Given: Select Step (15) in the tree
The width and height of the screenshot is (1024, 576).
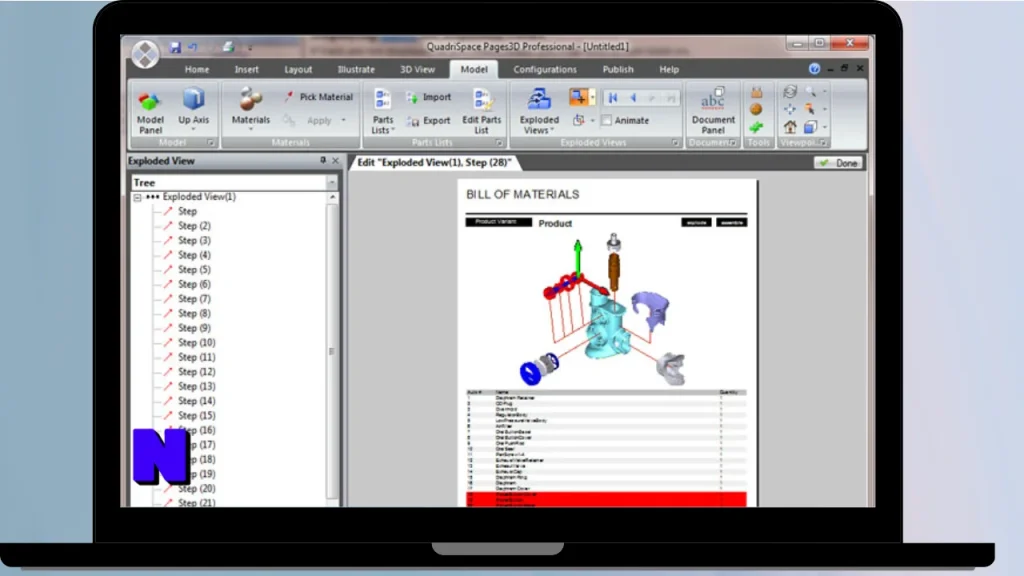Looking at the screenshot, I should [197, 416].
